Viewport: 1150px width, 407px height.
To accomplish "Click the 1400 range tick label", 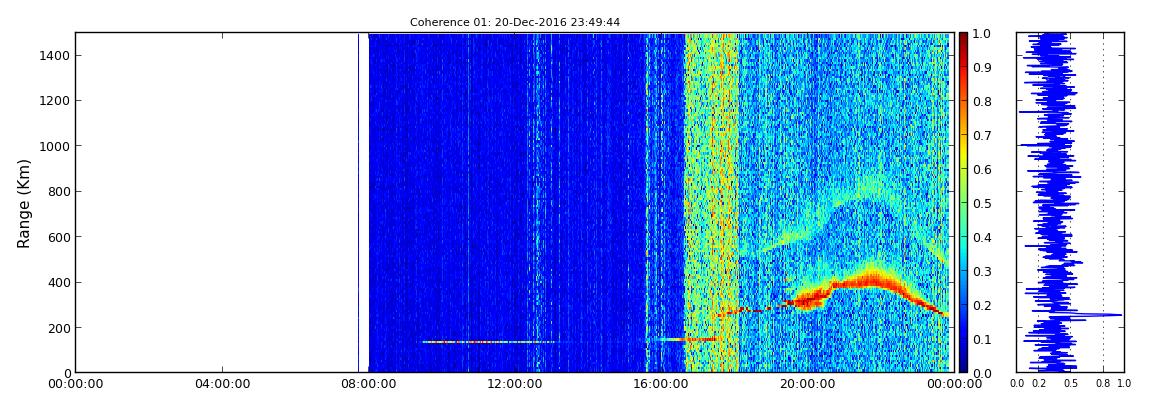I will click(53, 55).
